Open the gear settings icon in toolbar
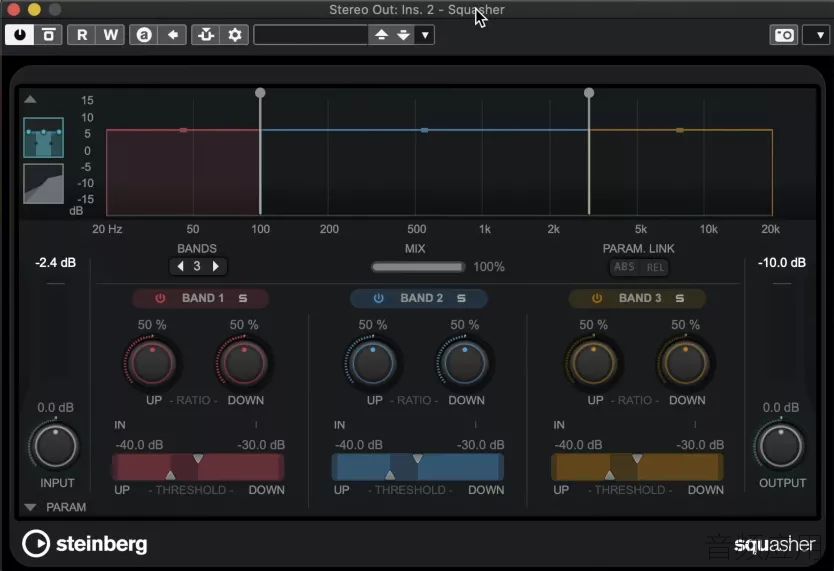 [x=235, y=35]
